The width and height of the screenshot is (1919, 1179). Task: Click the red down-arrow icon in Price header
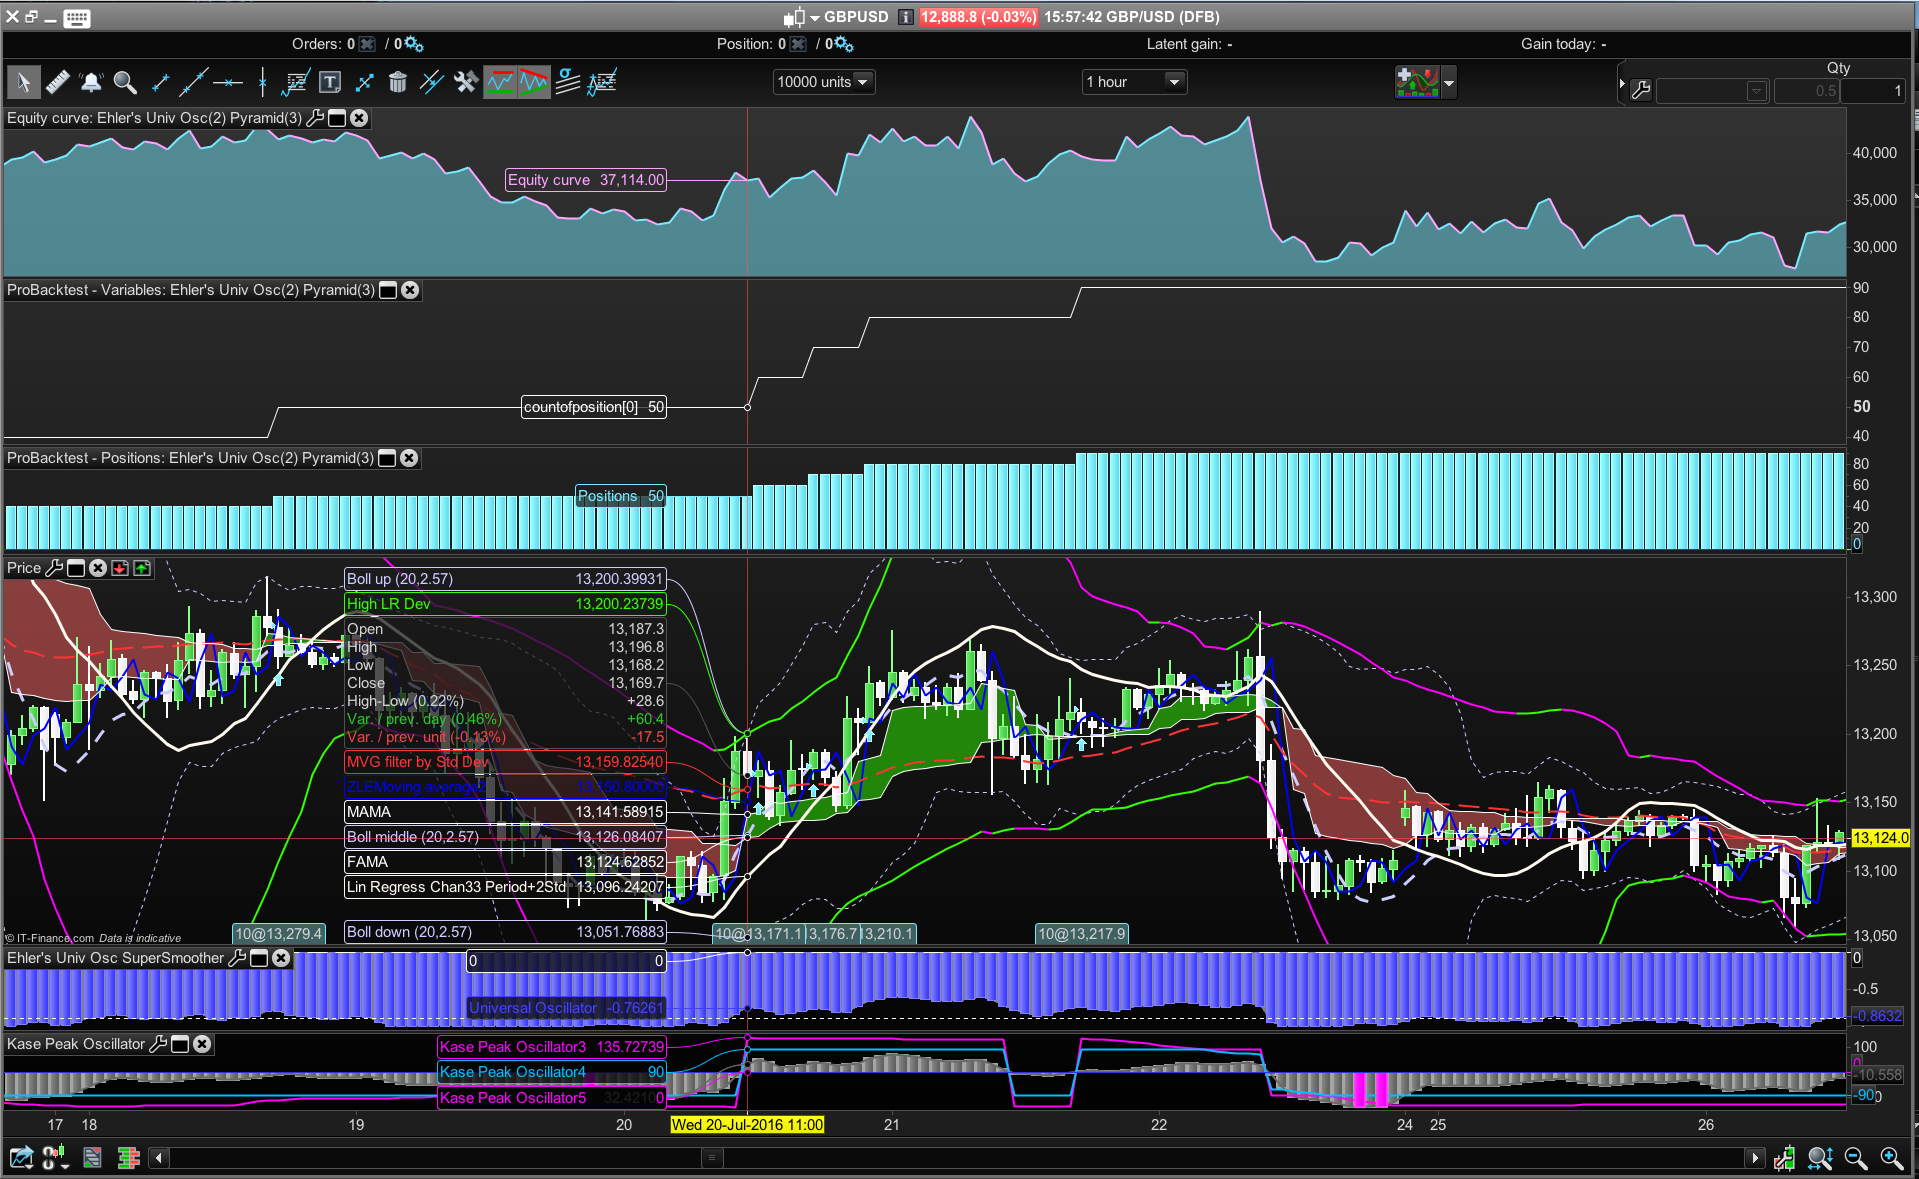[x=120, y=568]
